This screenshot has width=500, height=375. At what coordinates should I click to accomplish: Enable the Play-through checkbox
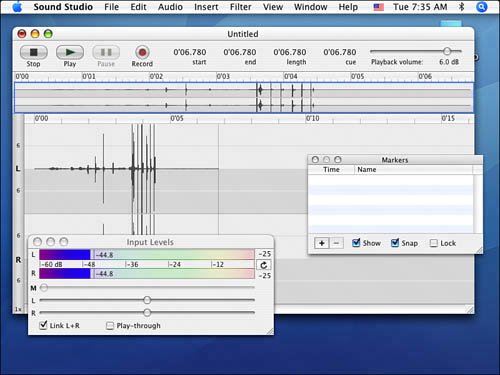110,326
